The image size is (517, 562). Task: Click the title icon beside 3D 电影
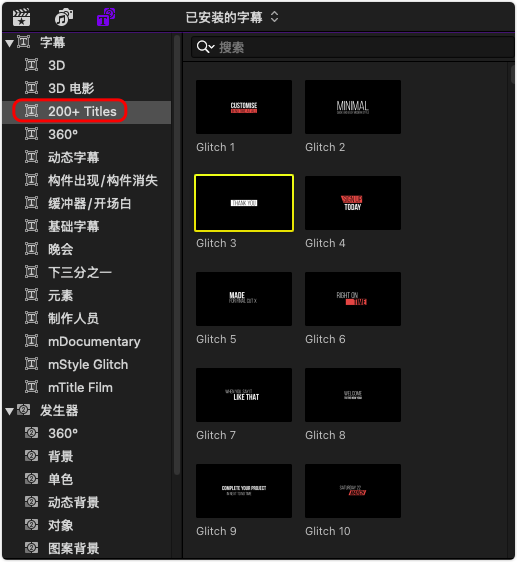pyautogui.click(x=32, y=88)
